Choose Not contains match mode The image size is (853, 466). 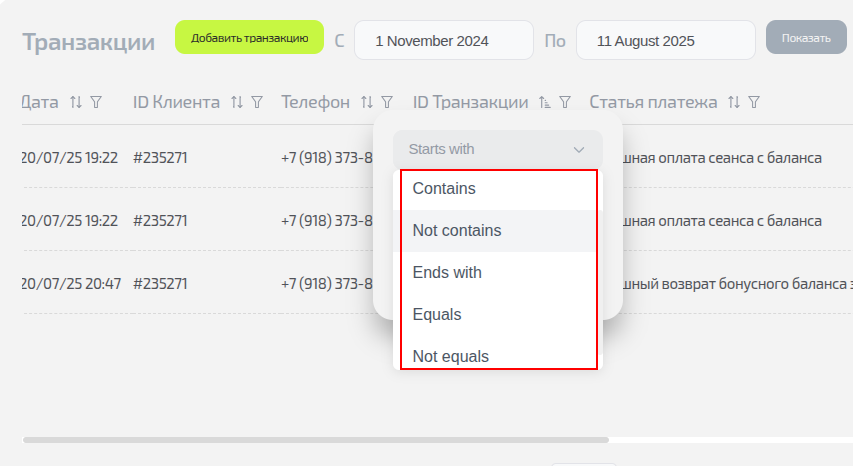(457, 230)
